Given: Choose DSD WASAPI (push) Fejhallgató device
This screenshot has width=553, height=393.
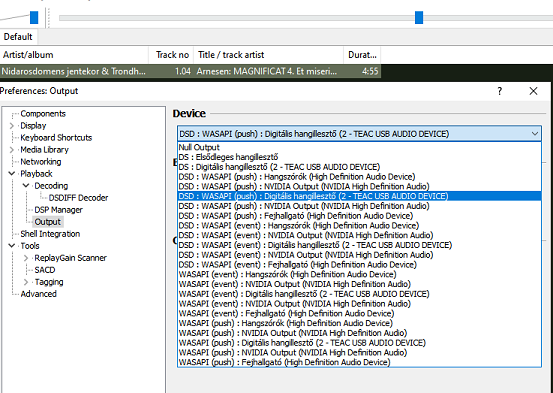Looking at the screenshot, I should click(359, 216).
